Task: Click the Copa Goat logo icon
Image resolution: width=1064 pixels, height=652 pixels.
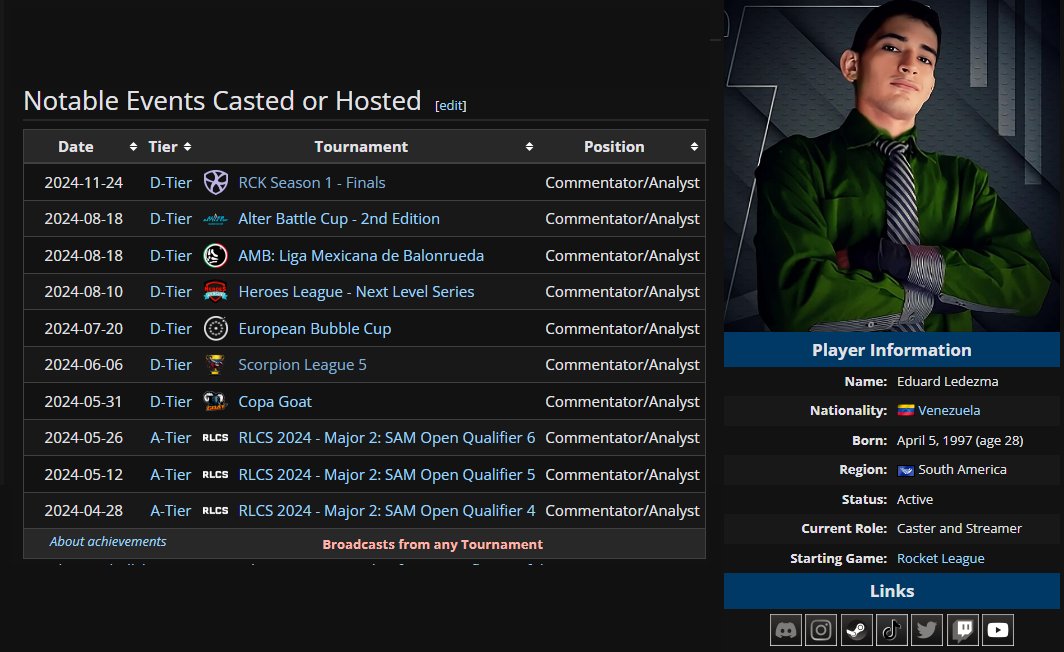Action: (216, 402)
